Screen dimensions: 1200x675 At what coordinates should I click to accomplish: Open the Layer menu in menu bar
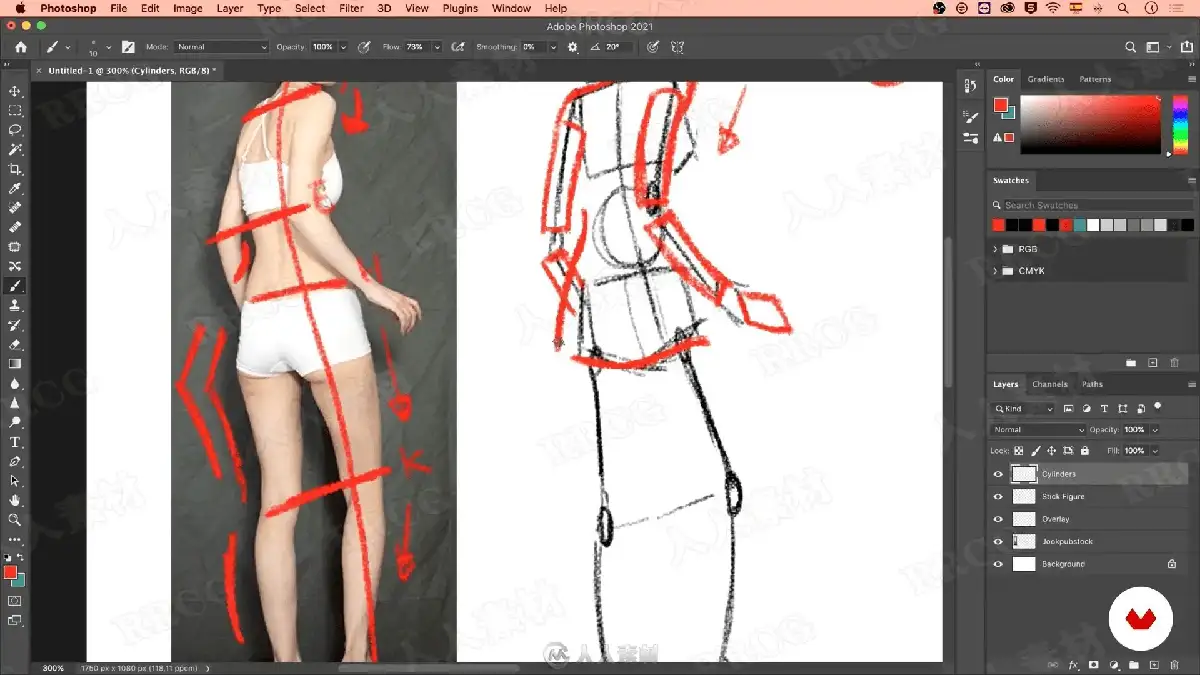click(x=230, y=8)
